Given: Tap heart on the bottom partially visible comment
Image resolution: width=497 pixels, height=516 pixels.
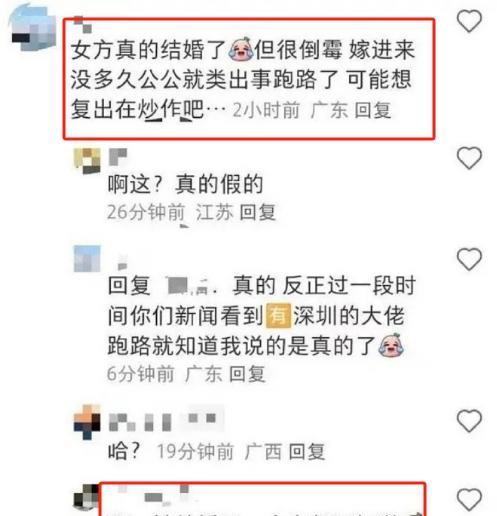Looking at the screenshot, I should point(469,500).
